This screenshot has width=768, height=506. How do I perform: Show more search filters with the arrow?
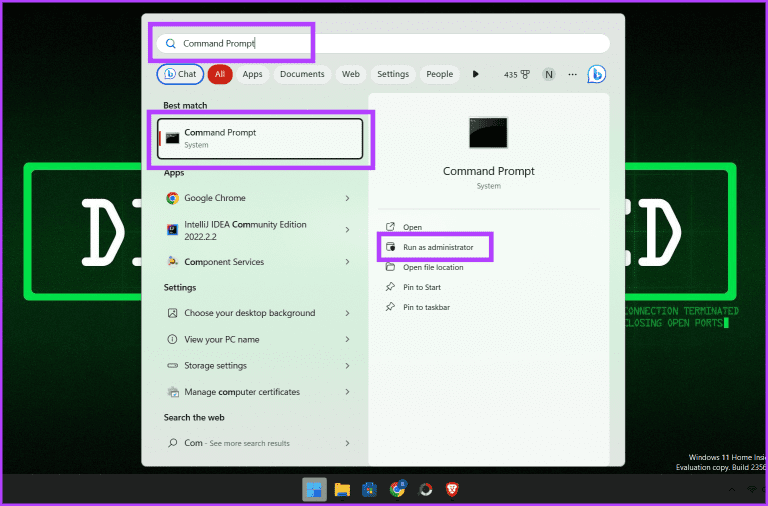(x=476, y=74)
